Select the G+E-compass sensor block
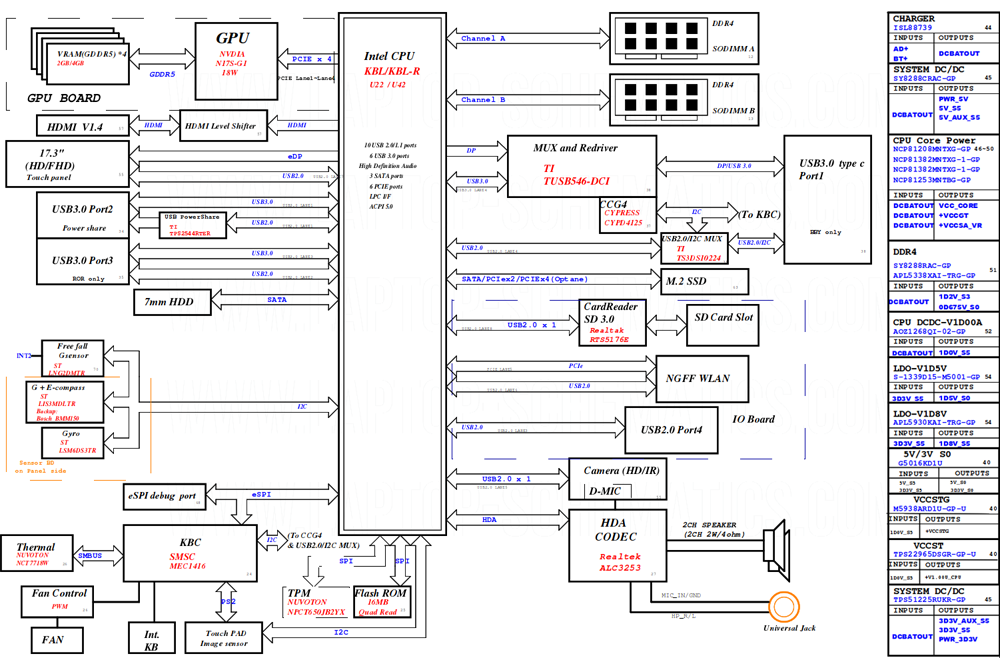The width and height of the screenshot is (1000, 658). [64, 402]
